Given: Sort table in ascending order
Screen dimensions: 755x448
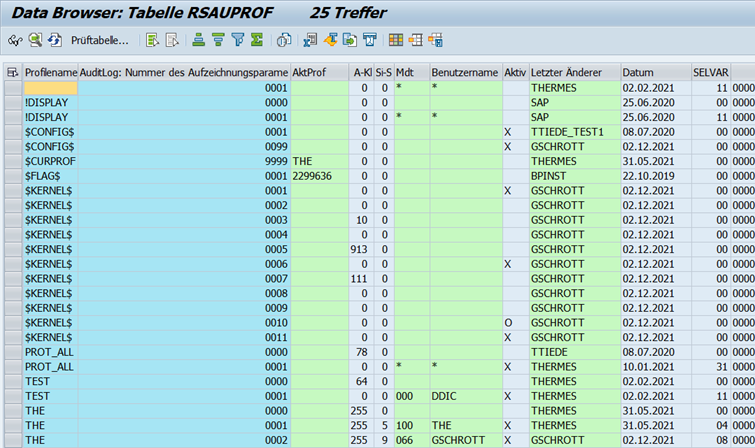Looking at the screenshot, I should click(199, 41).
